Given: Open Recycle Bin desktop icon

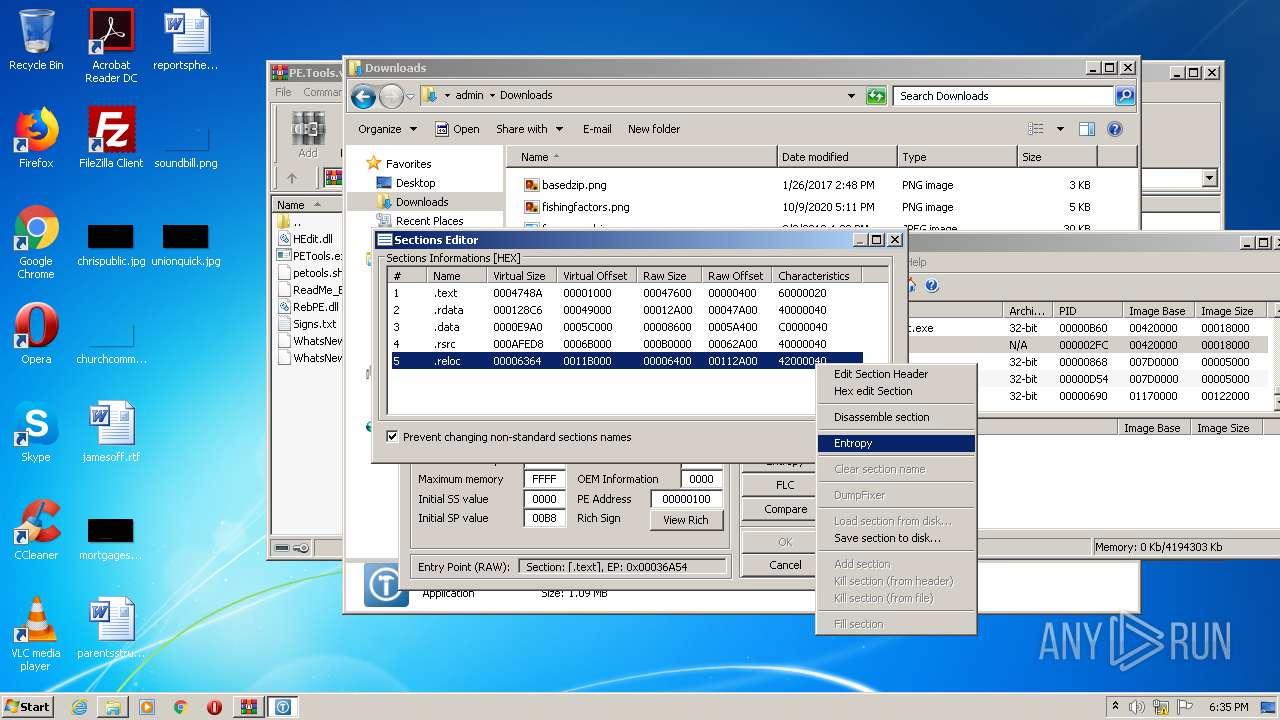Looking at the screenshot, I should pos(35,40).
